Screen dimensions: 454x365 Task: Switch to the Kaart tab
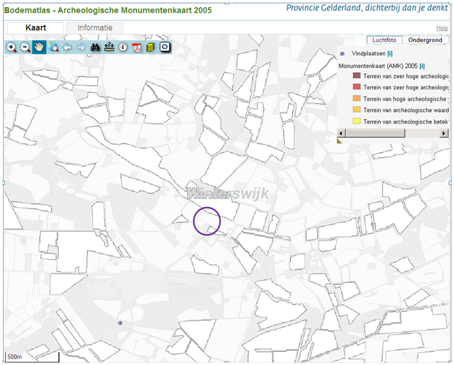[x=35, y=28]
